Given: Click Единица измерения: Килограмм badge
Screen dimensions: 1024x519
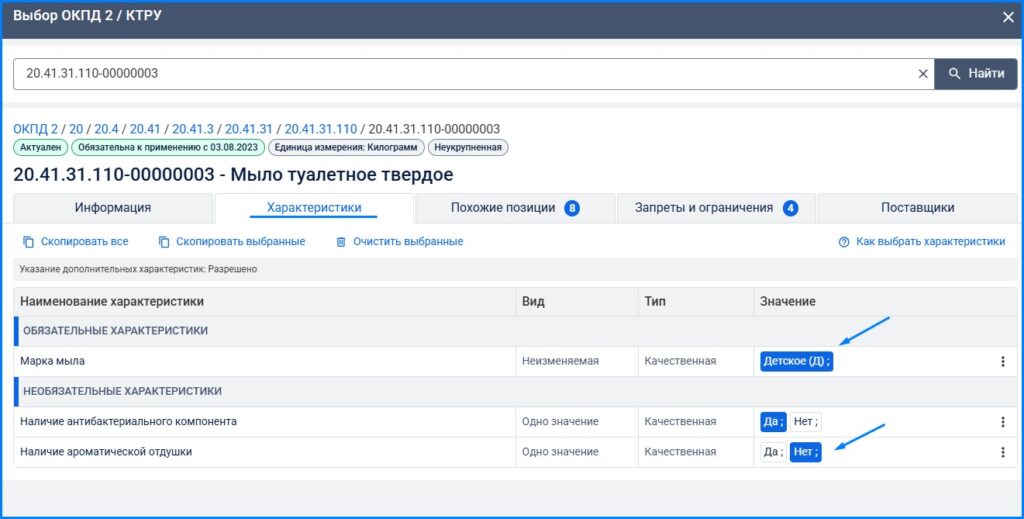Looking at the screenshot, I should point(346,148).
